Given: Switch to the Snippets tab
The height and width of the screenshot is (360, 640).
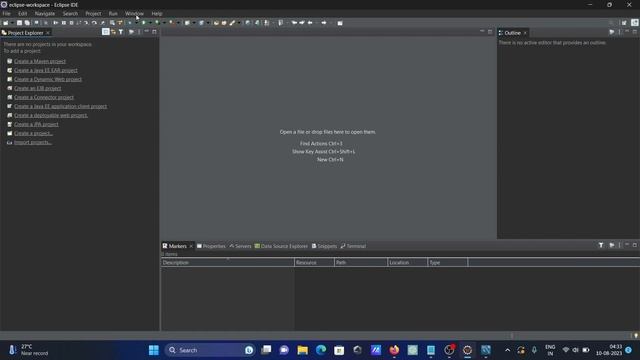Looking at the screenshot, I should [x=324, y=246].
